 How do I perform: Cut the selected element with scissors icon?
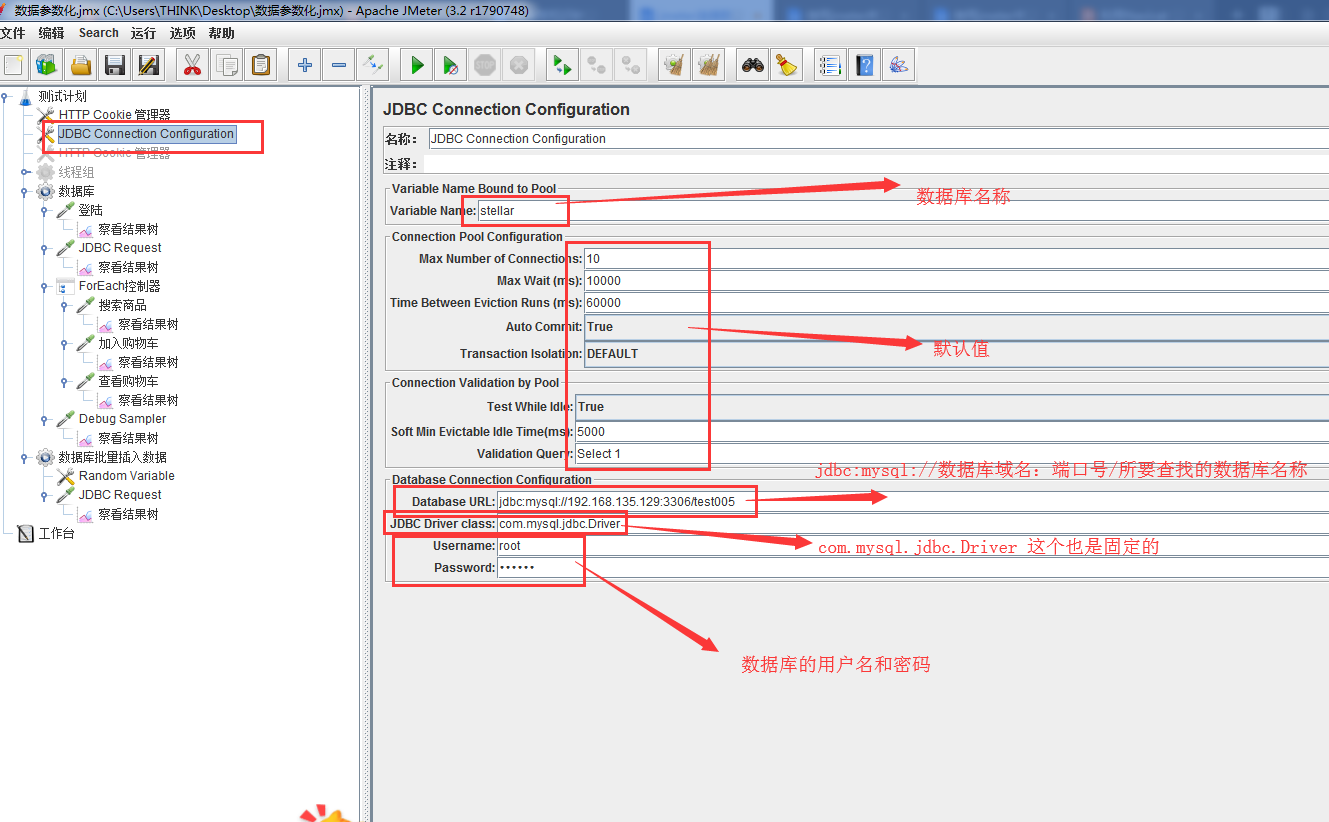[x=192, y=66]
